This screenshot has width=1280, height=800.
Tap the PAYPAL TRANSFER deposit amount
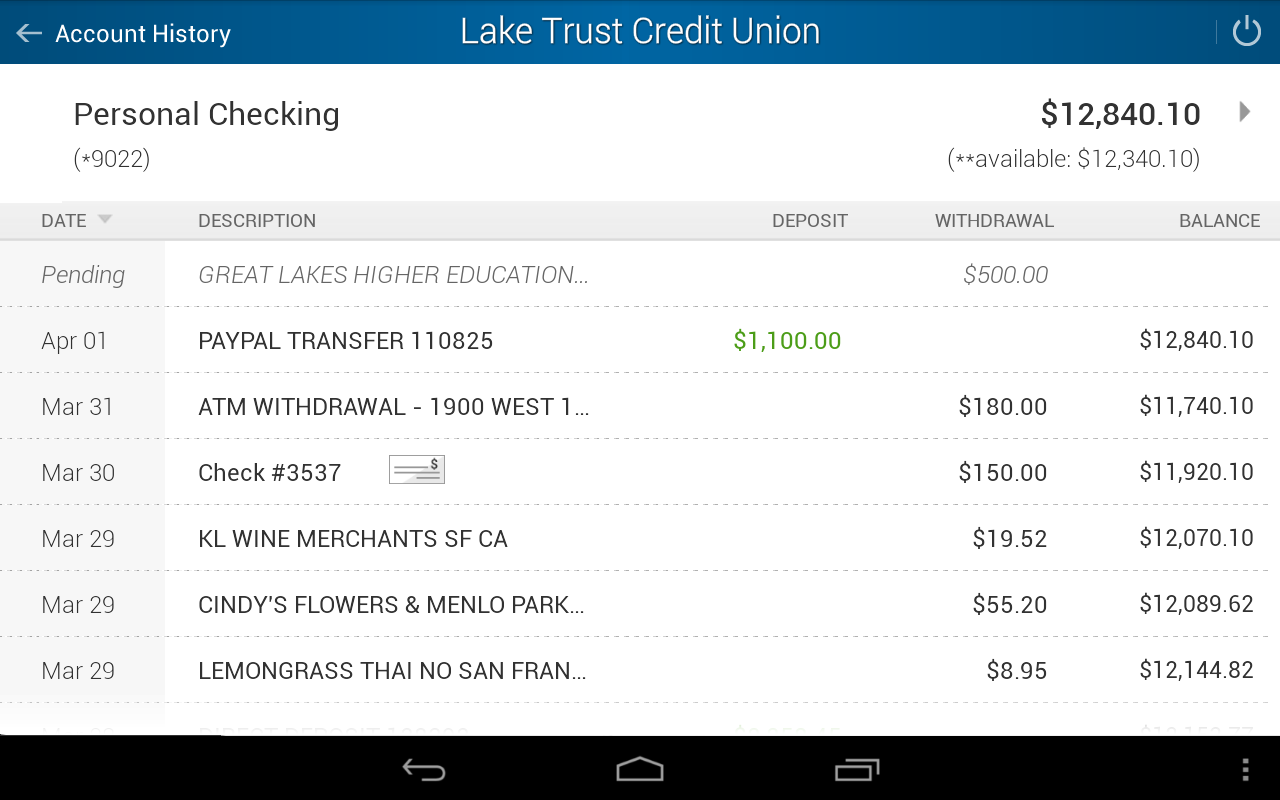(787, 340)
